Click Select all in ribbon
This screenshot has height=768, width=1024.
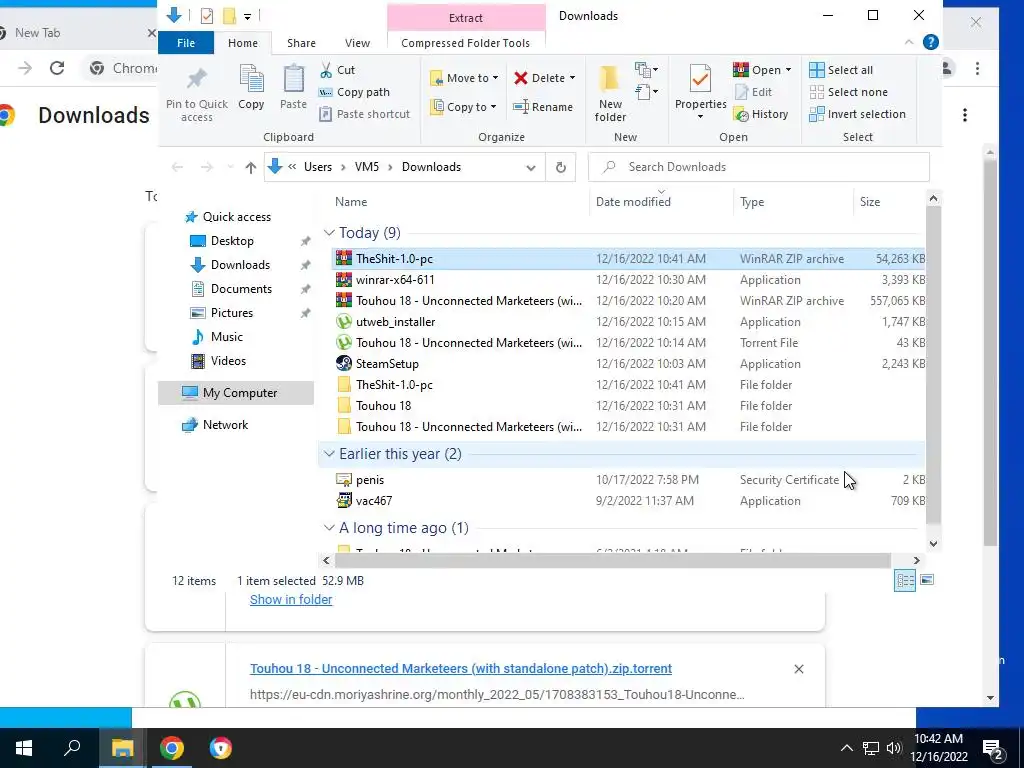tap(840, 70)
